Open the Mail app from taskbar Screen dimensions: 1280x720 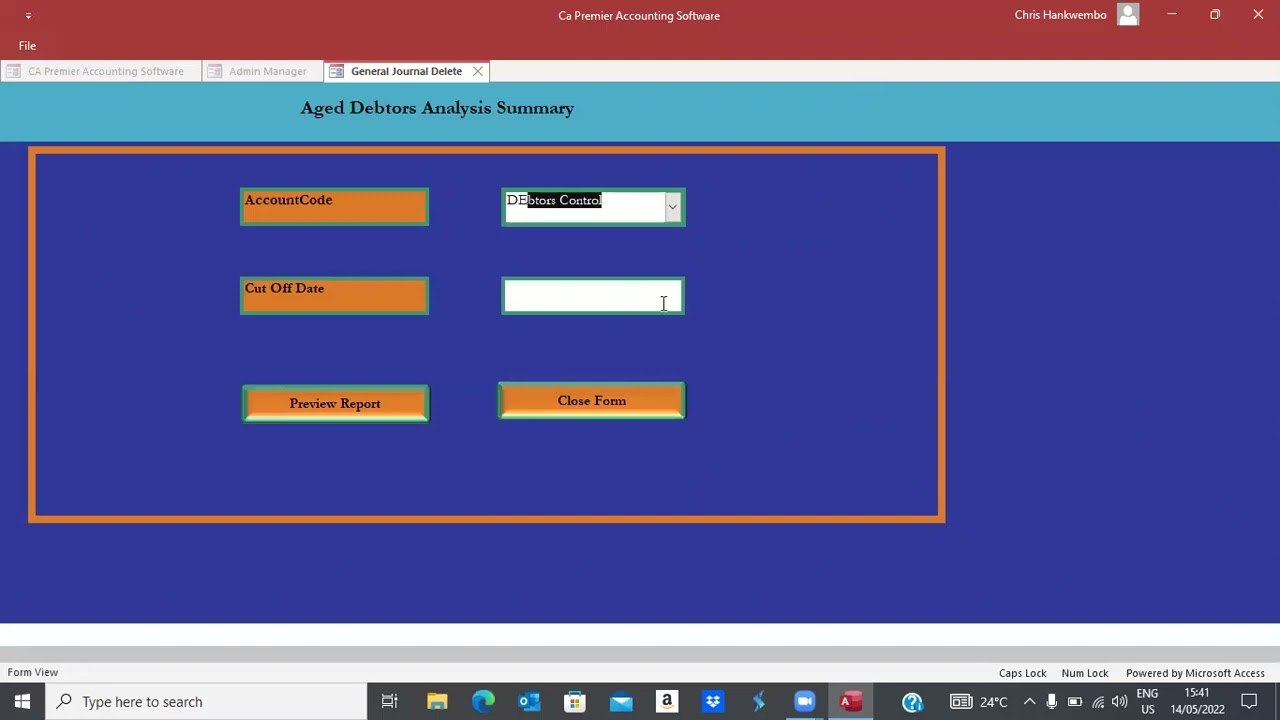click(621, 701)
